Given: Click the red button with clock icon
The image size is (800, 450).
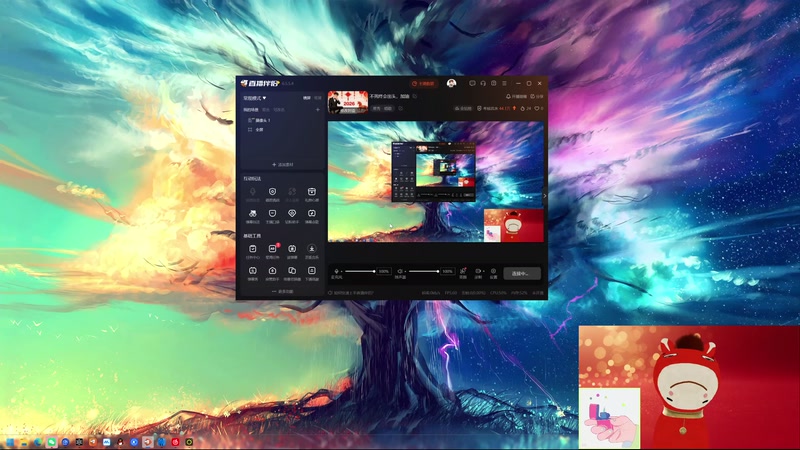Looking at the screenshot, I should pyautogui.click(x=423, y=83).
